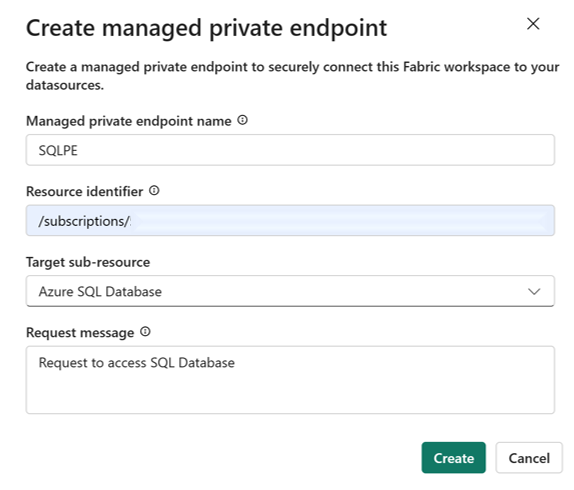
Task: Click the 'Resource identifier' label text
Action: click(85, 191)
